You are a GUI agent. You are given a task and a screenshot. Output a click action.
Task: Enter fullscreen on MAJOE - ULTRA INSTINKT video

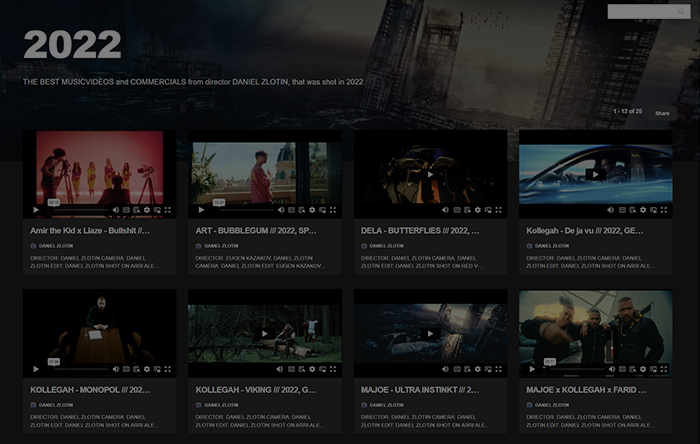point(498,369)
